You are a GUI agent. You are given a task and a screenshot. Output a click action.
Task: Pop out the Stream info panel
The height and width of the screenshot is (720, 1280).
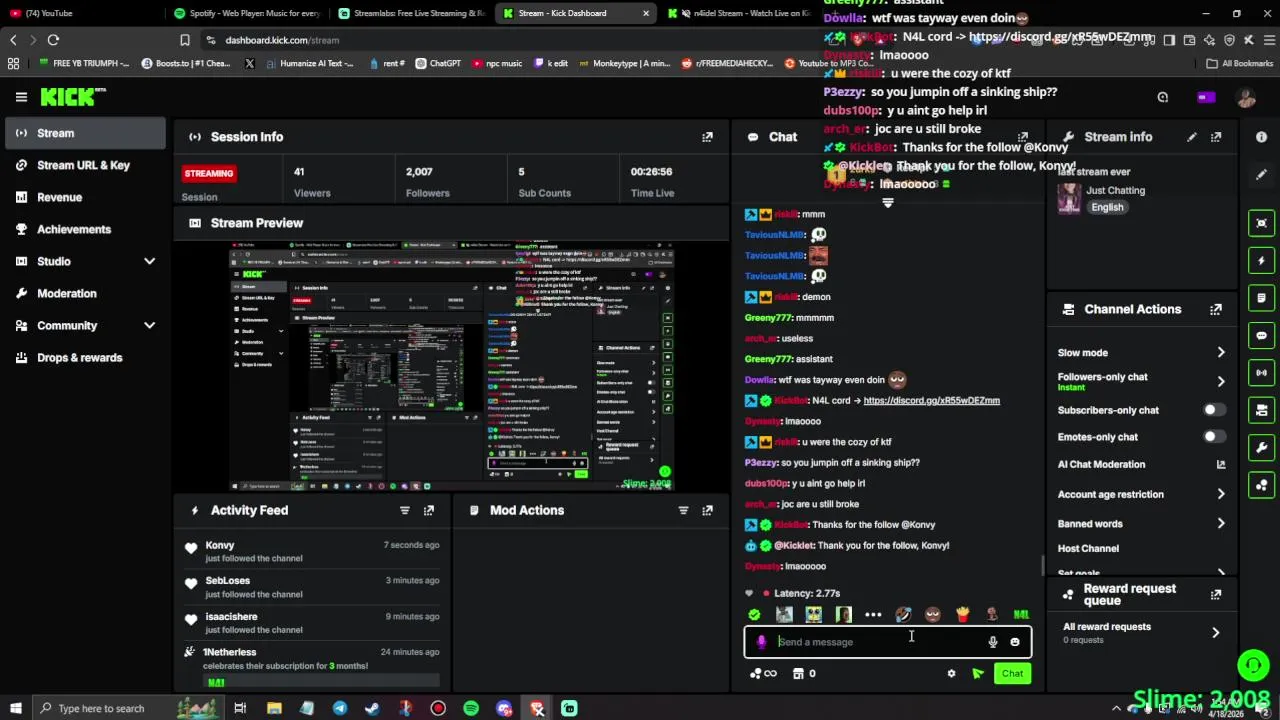click(x=1216, y=137)
